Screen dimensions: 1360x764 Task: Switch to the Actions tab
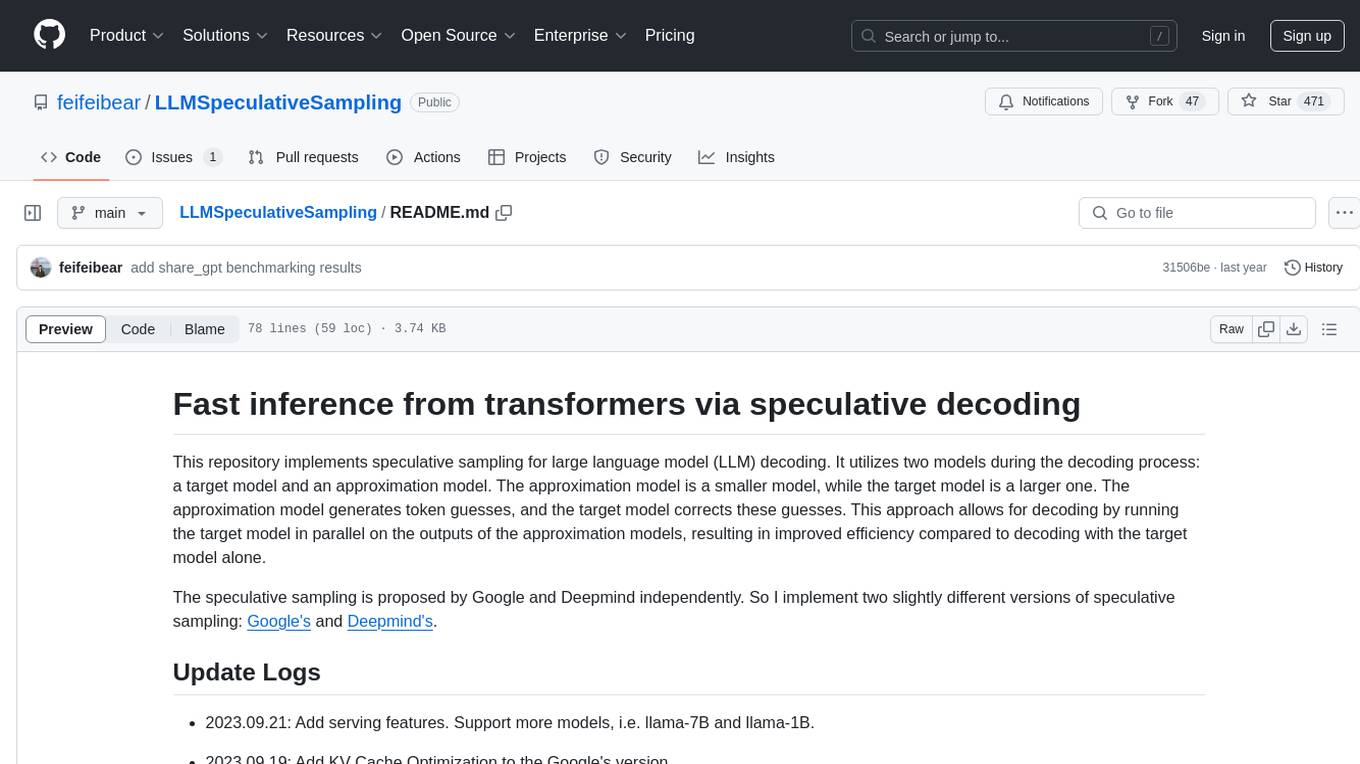tap(423, 157)
